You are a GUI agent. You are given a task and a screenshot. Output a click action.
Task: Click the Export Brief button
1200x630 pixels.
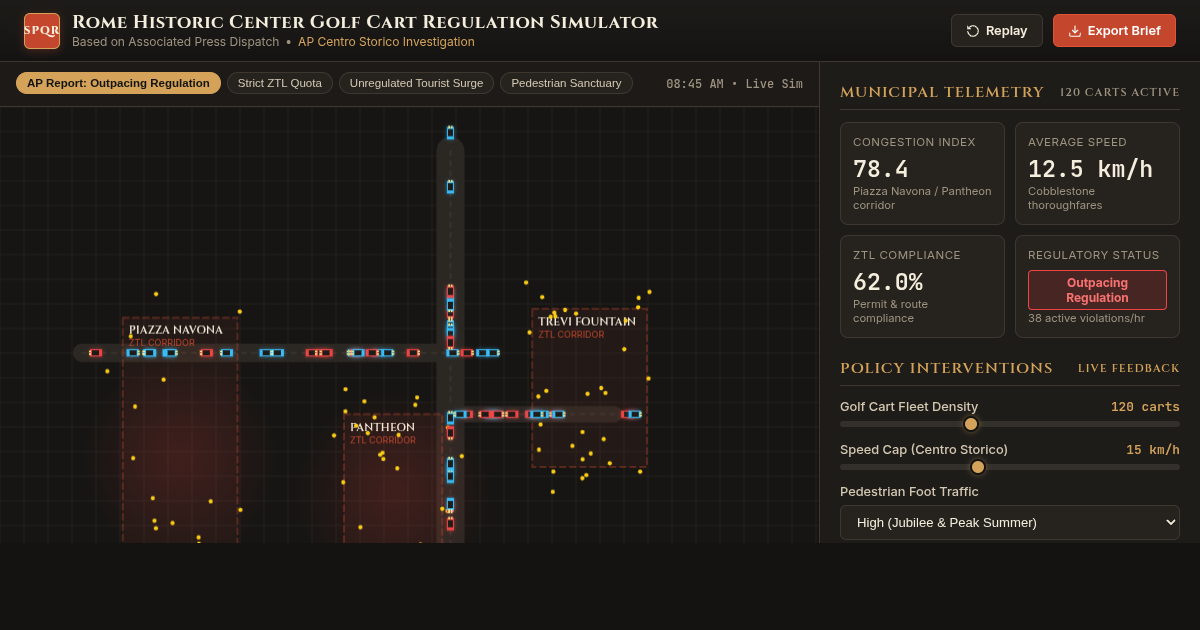[1114, 31]
